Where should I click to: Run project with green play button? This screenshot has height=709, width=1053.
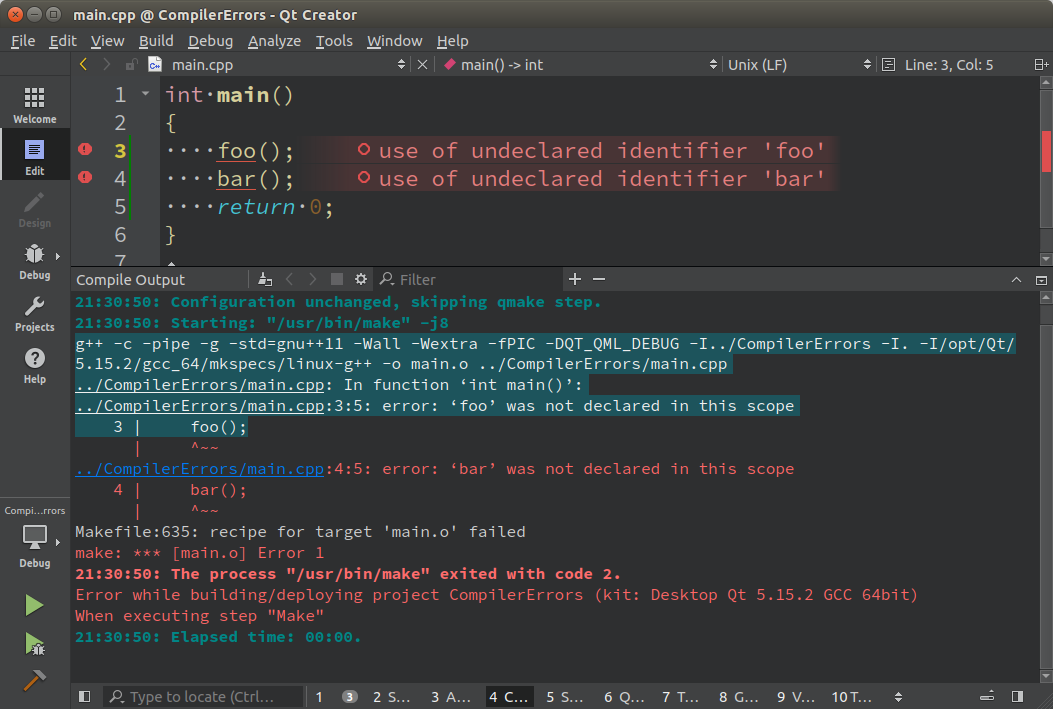(x=34, y=605)
